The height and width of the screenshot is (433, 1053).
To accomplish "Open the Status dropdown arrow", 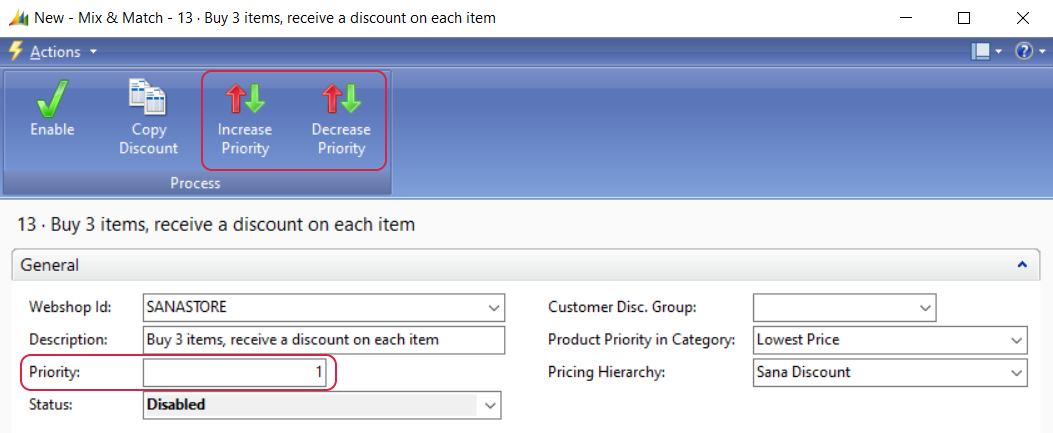I will tap(490, 405).
